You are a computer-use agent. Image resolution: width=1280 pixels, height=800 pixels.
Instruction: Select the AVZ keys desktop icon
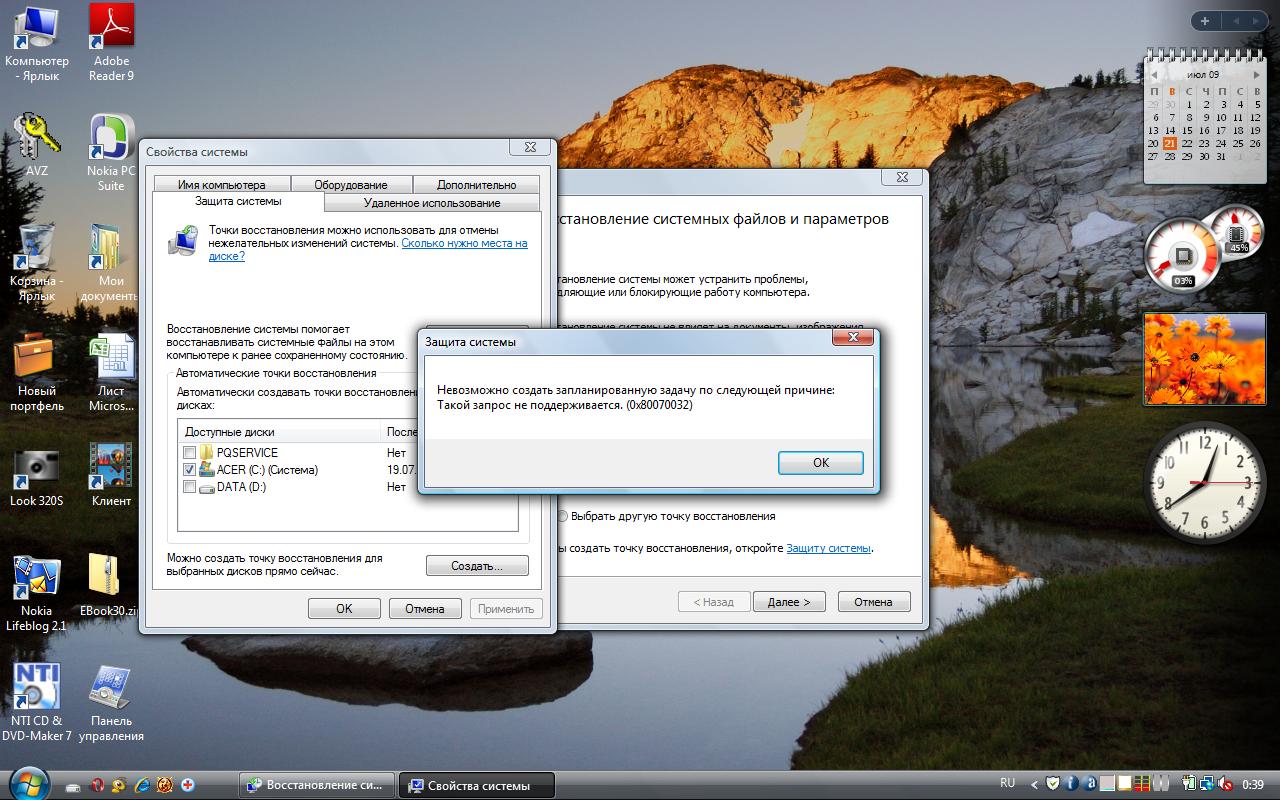click(37, 145)
